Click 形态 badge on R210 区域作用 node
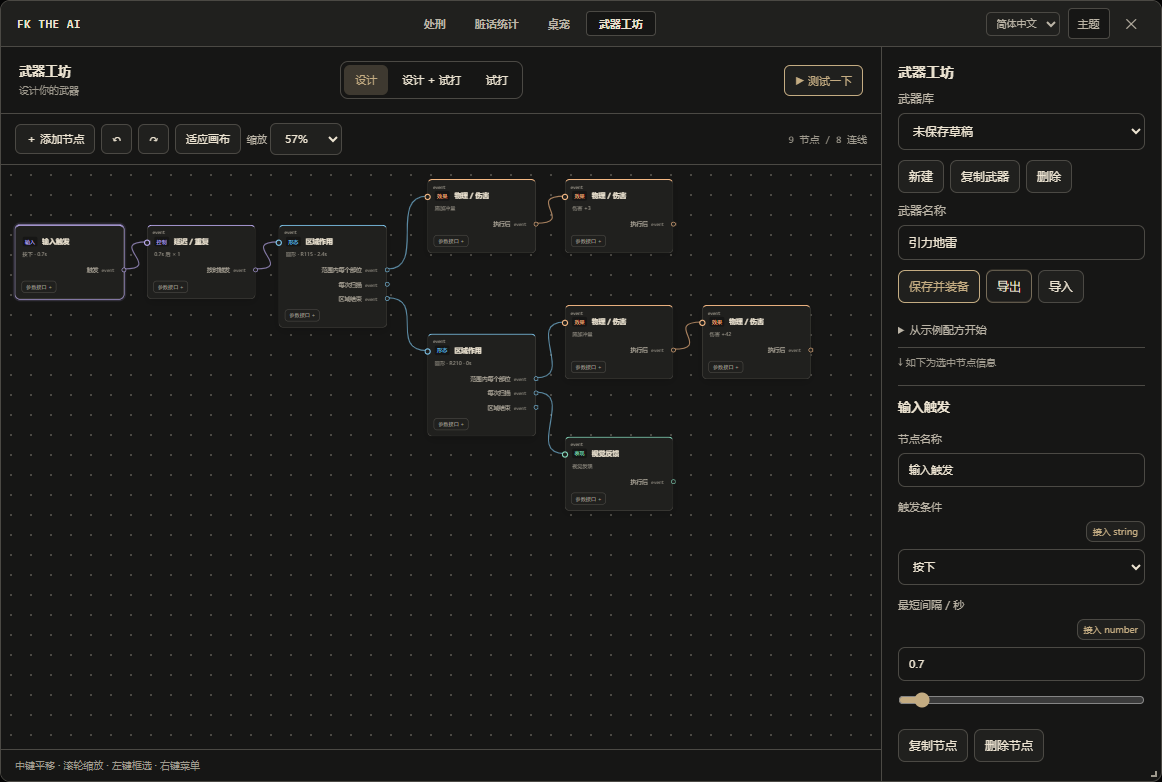 click(442, 351)
